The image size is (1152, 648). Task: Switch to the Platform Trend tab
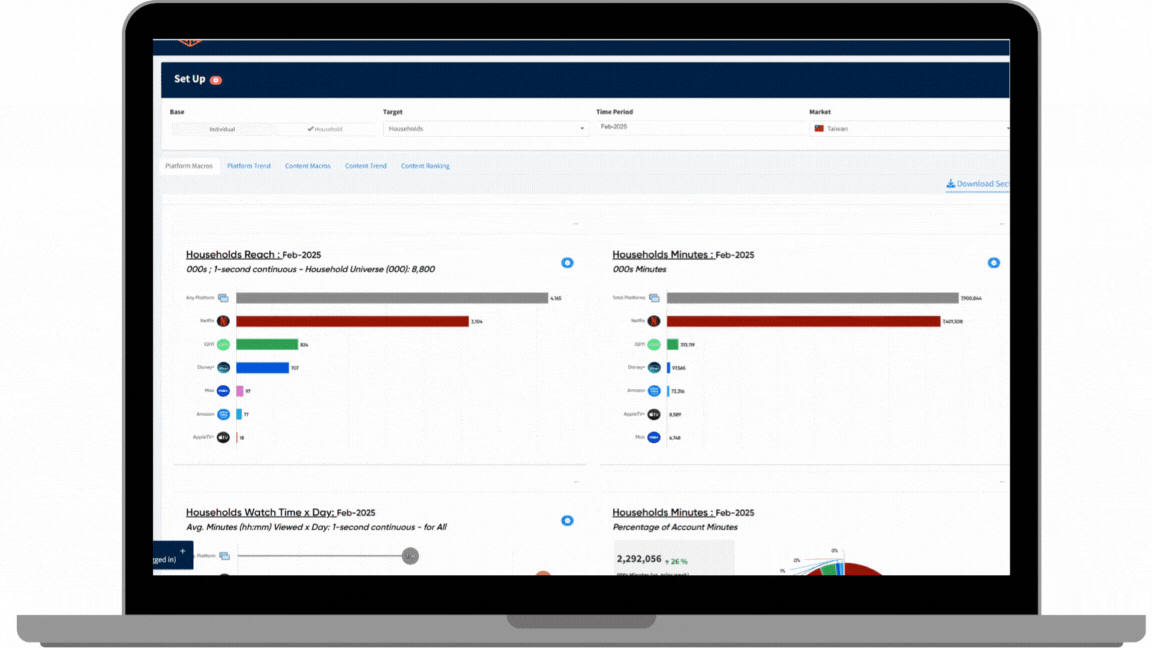pyautogui.click(x=249, y=166)
